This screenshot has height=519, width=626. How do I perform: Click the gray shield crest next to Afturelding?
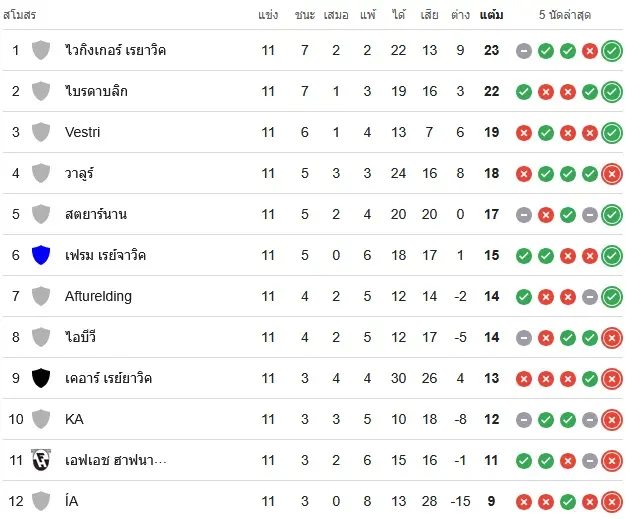tap(41, 296)
